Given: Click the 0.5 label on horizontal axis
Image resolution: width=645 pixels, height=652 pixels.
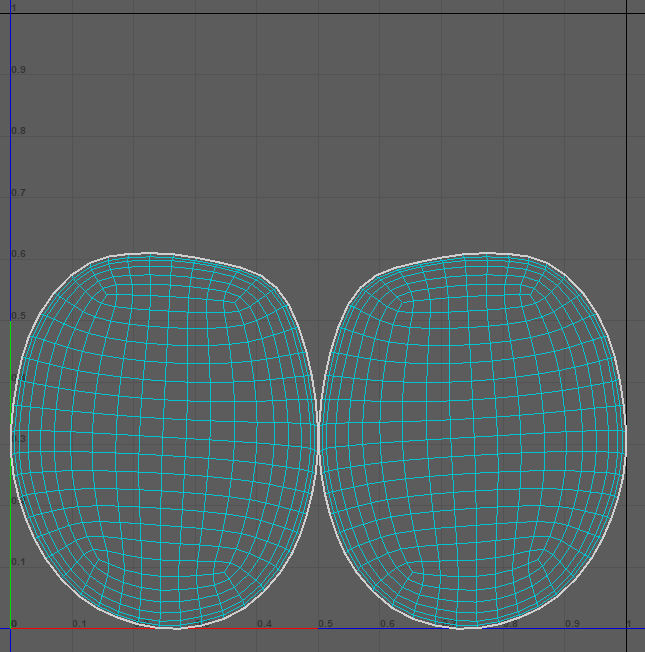Looking at the screenshot, I should (326, 624).
